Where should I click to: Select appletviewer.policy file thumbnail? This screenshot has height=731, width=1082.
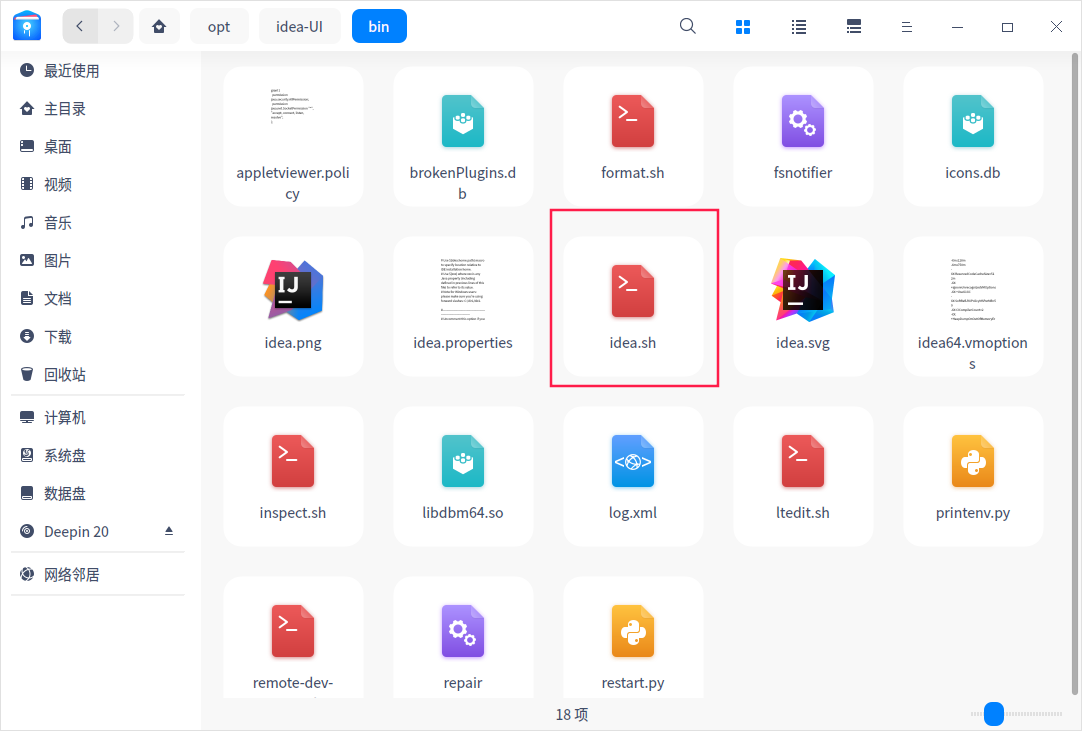pyautogui.click(x=293, y=106)
